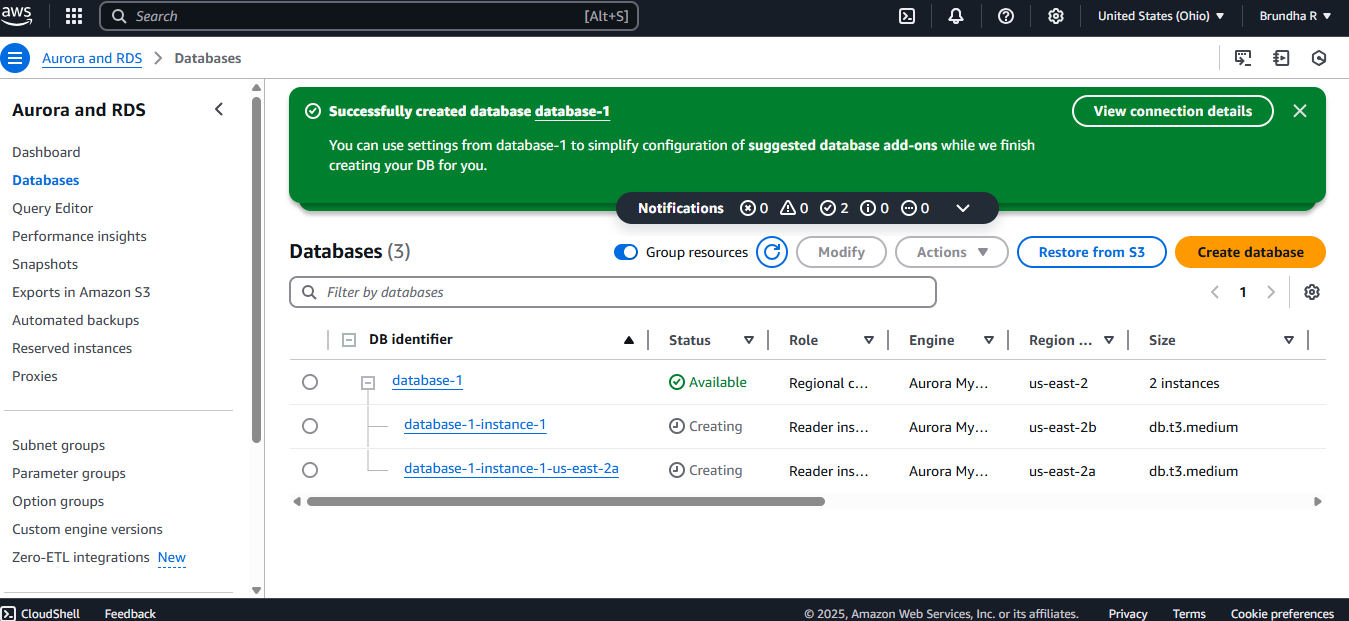Click the info count notification icon
Viewport: 1349px width, 621px height.
pos(868,208)
